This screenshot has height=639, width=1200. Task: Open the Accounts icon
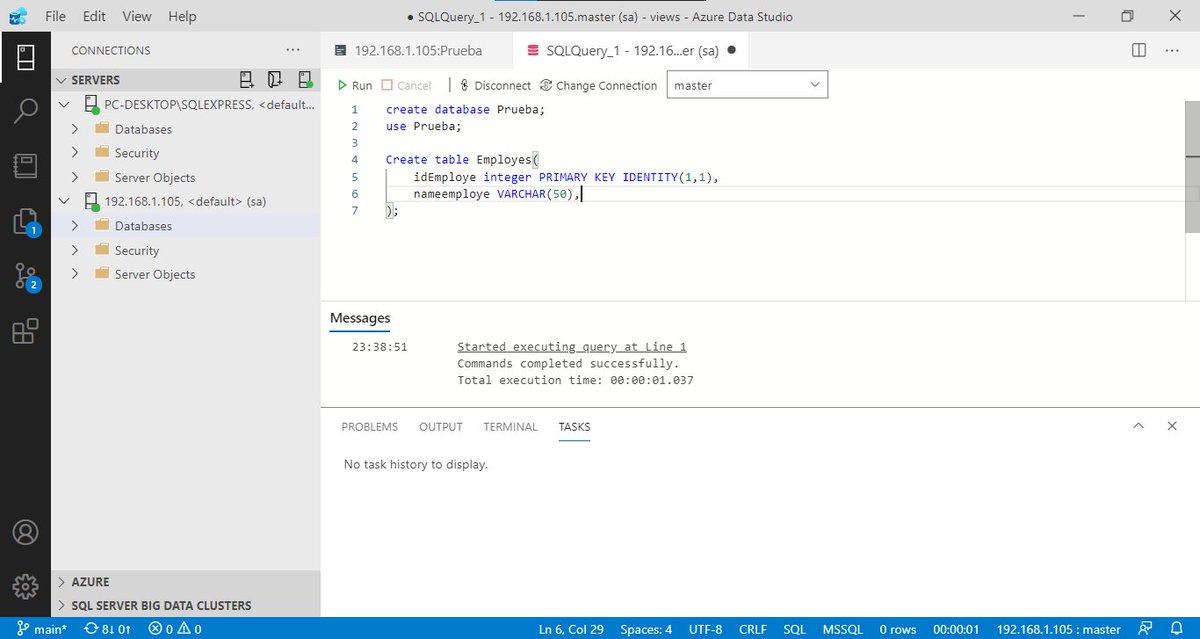(x=26, y=531)
